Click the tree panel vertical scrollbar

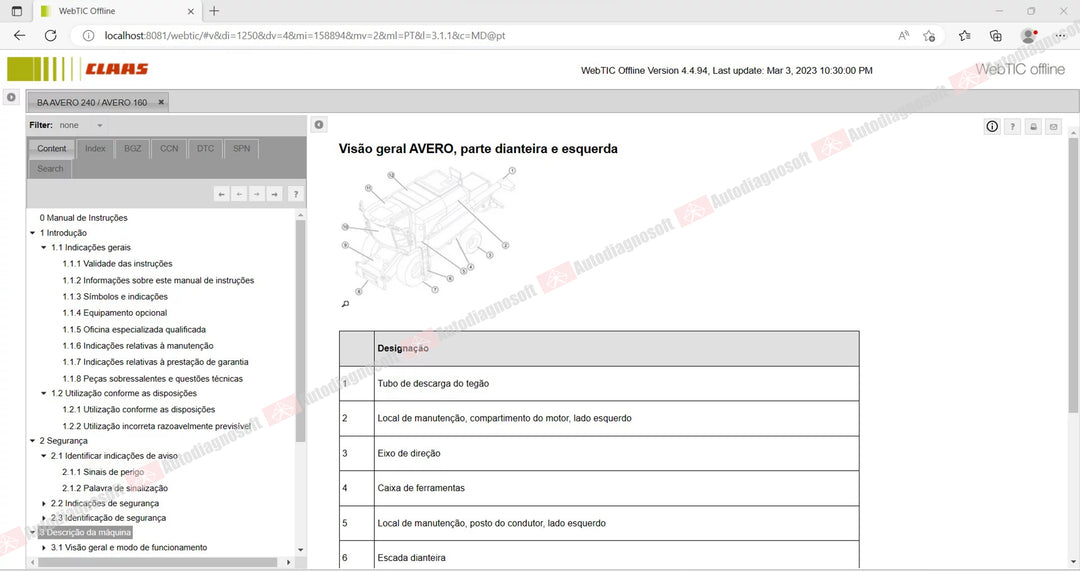300,331
